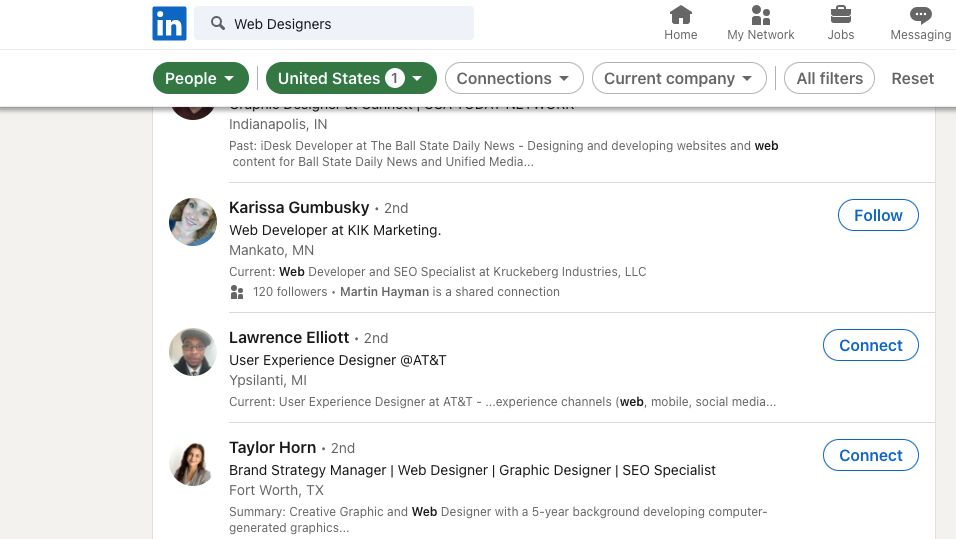Expand the Connections filter dropdown
956x539 pixels.
tap(513, 78)
